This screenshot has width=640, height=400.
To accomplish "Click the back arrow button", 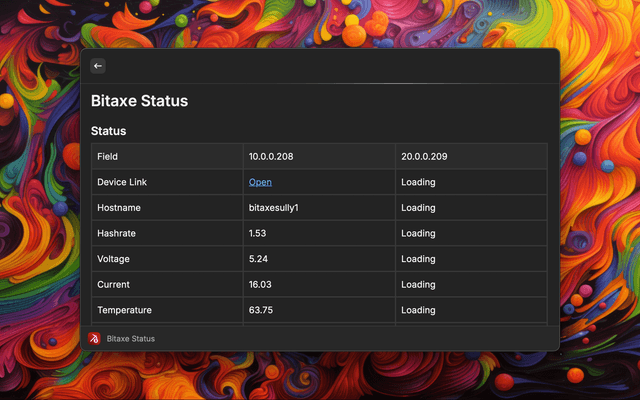I will pos(98,66).
